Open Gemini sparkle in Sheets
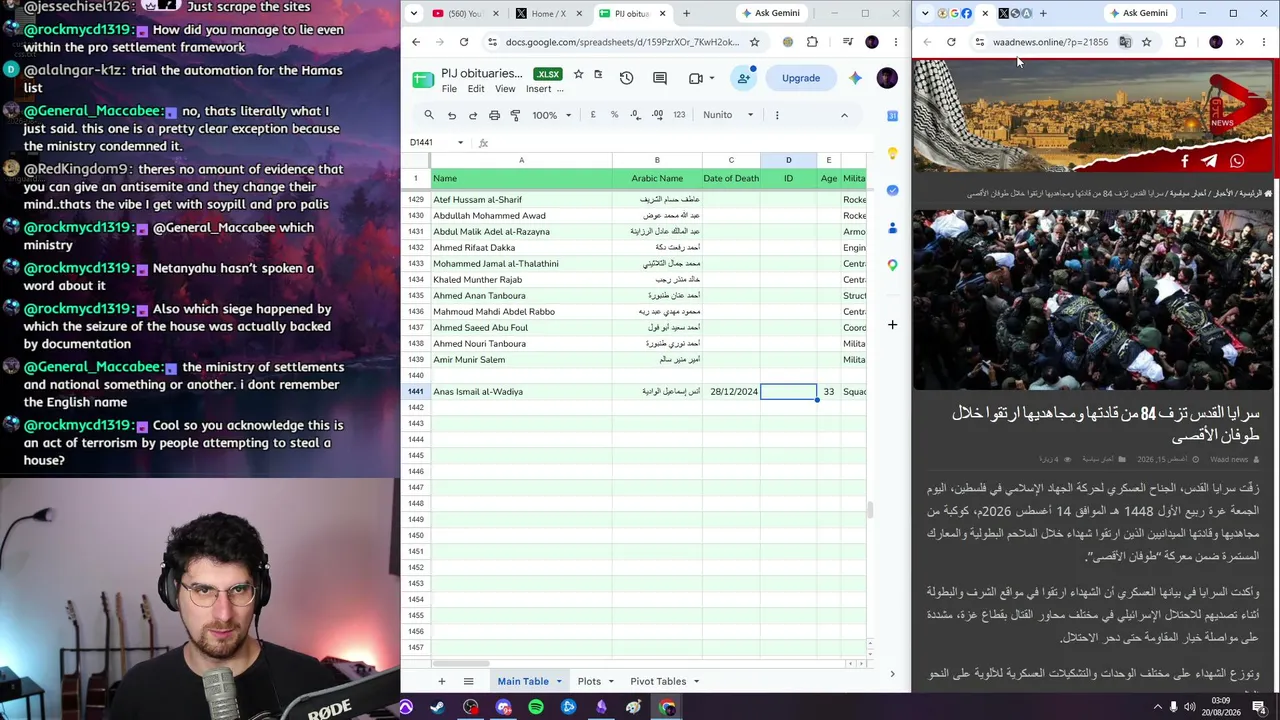 pos(855,78)
